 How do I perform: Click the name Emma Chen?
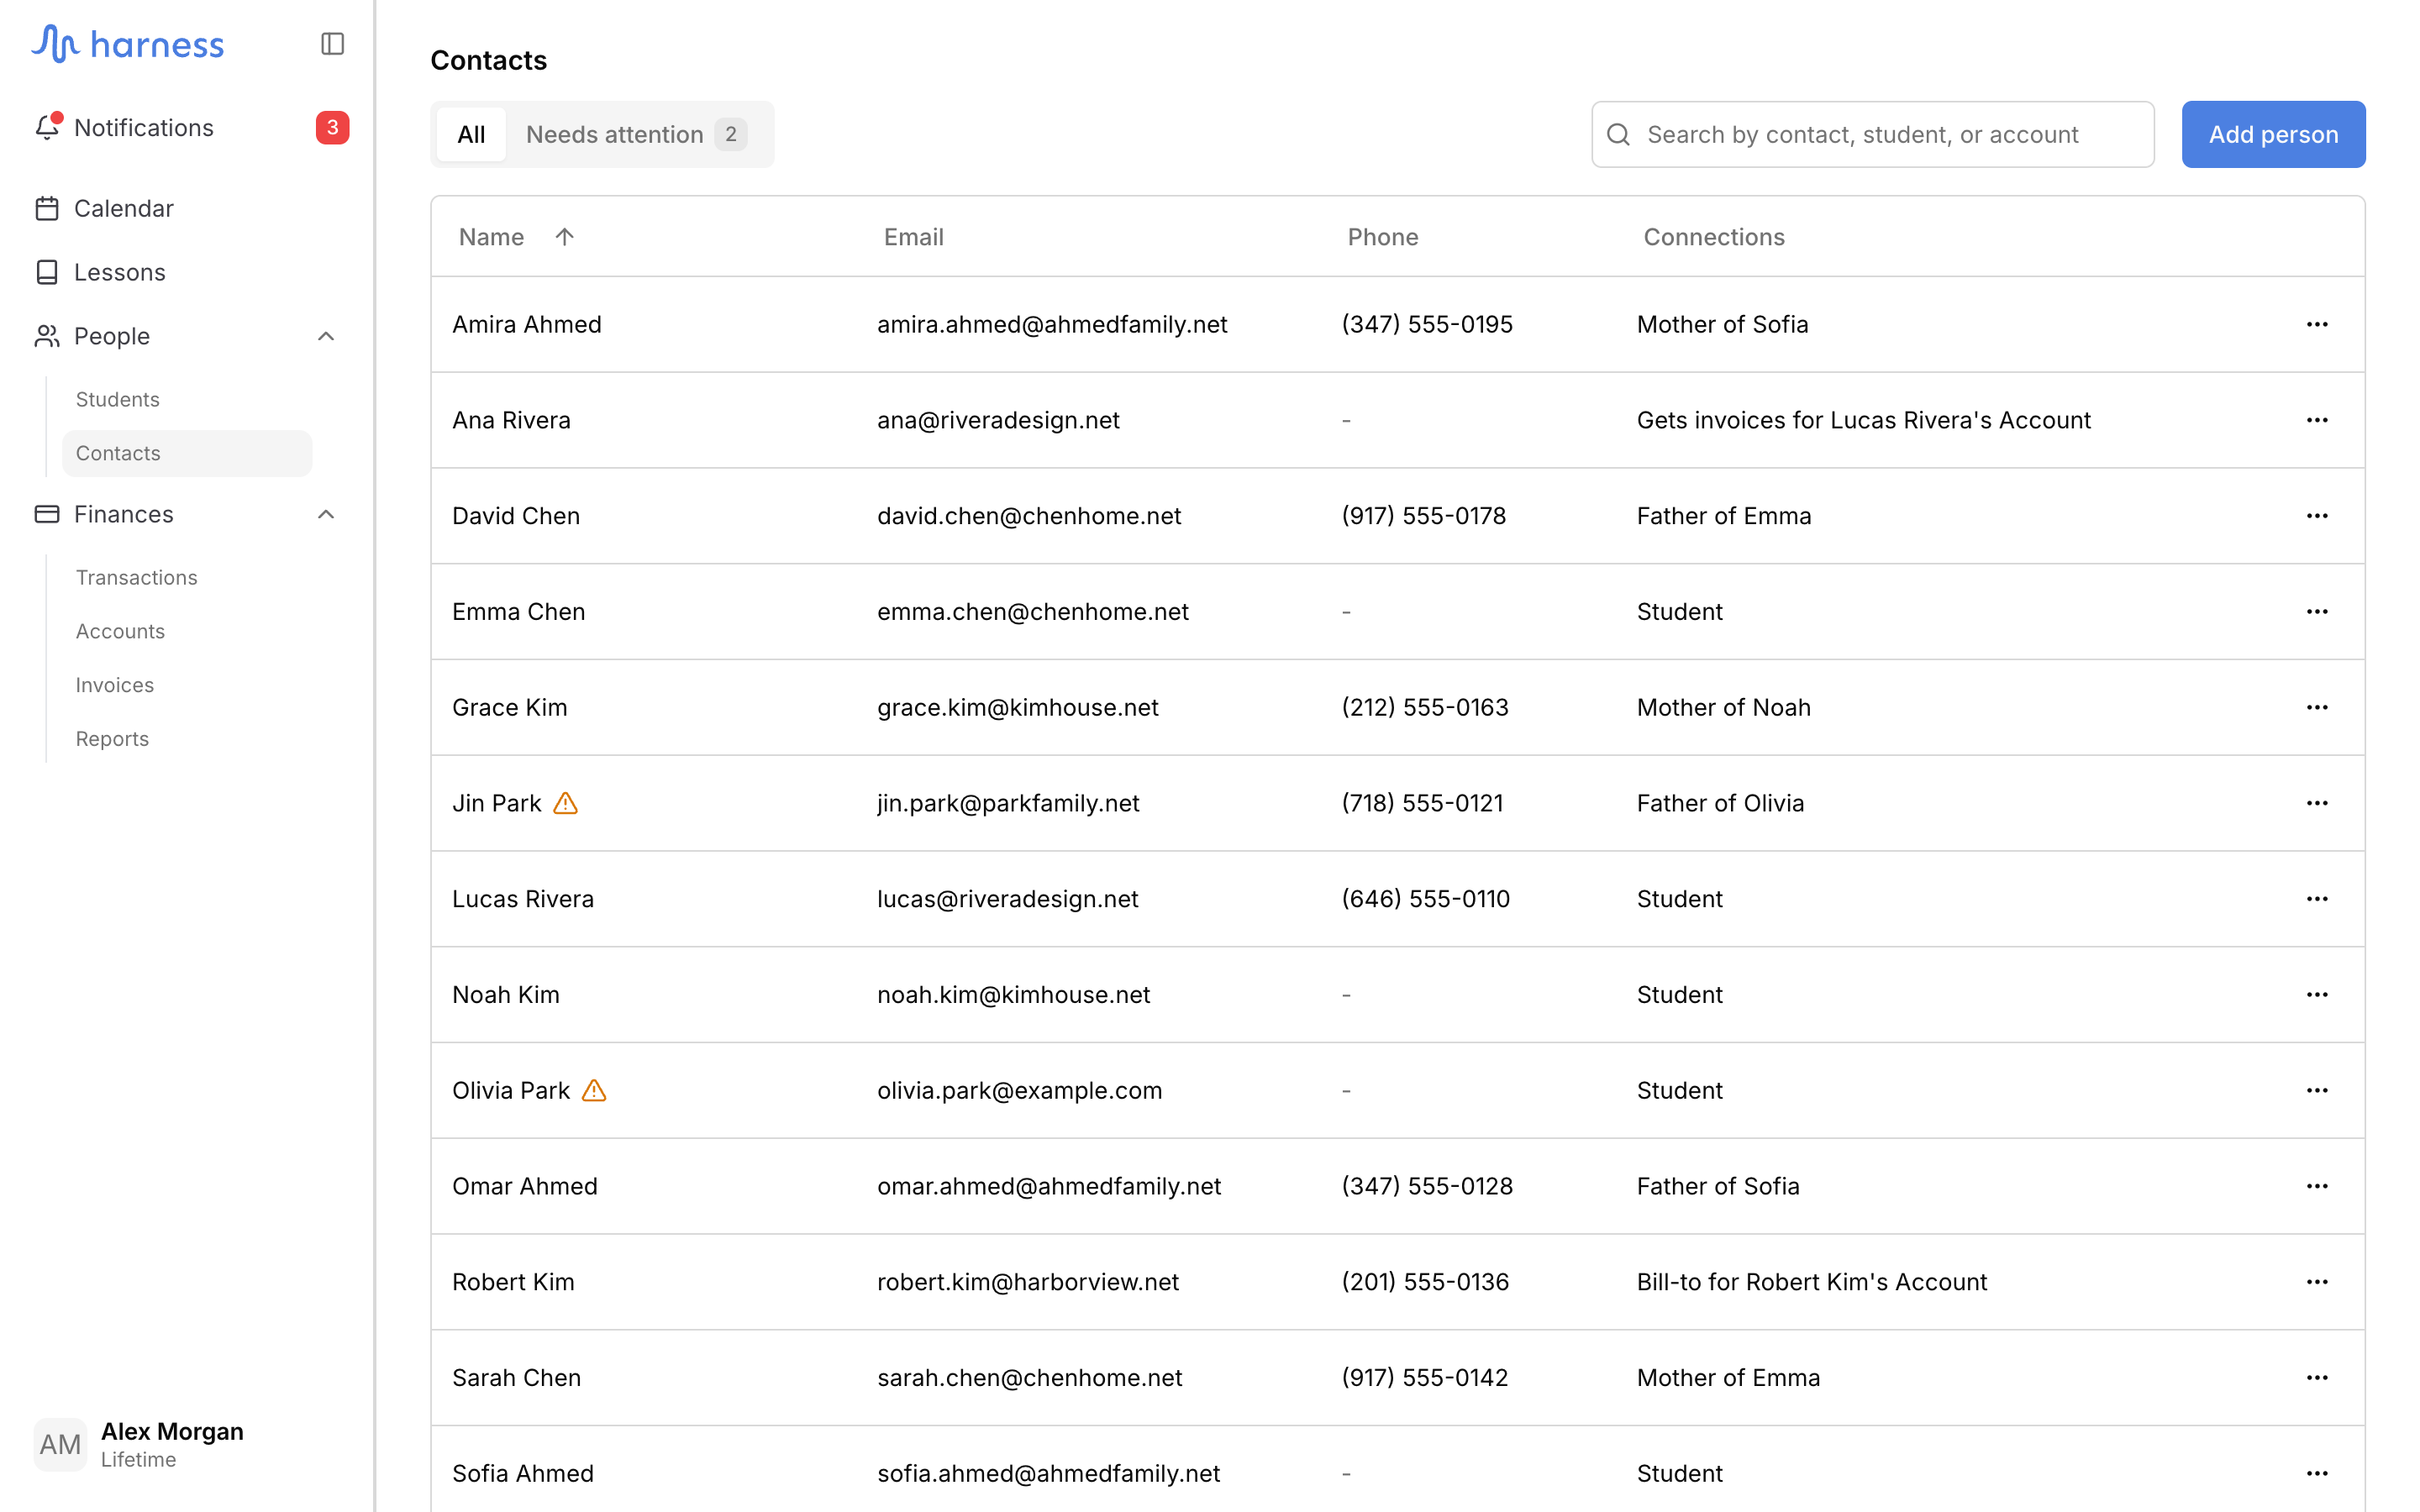pos(519,611)
